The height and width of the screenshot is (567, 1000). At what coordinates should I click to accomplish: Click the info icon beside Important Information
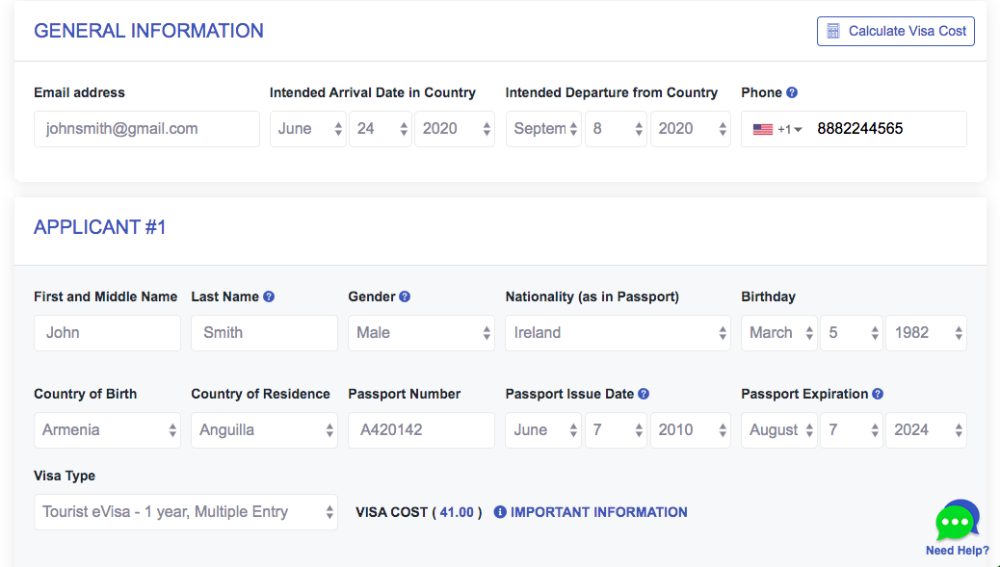click(500, 512)
